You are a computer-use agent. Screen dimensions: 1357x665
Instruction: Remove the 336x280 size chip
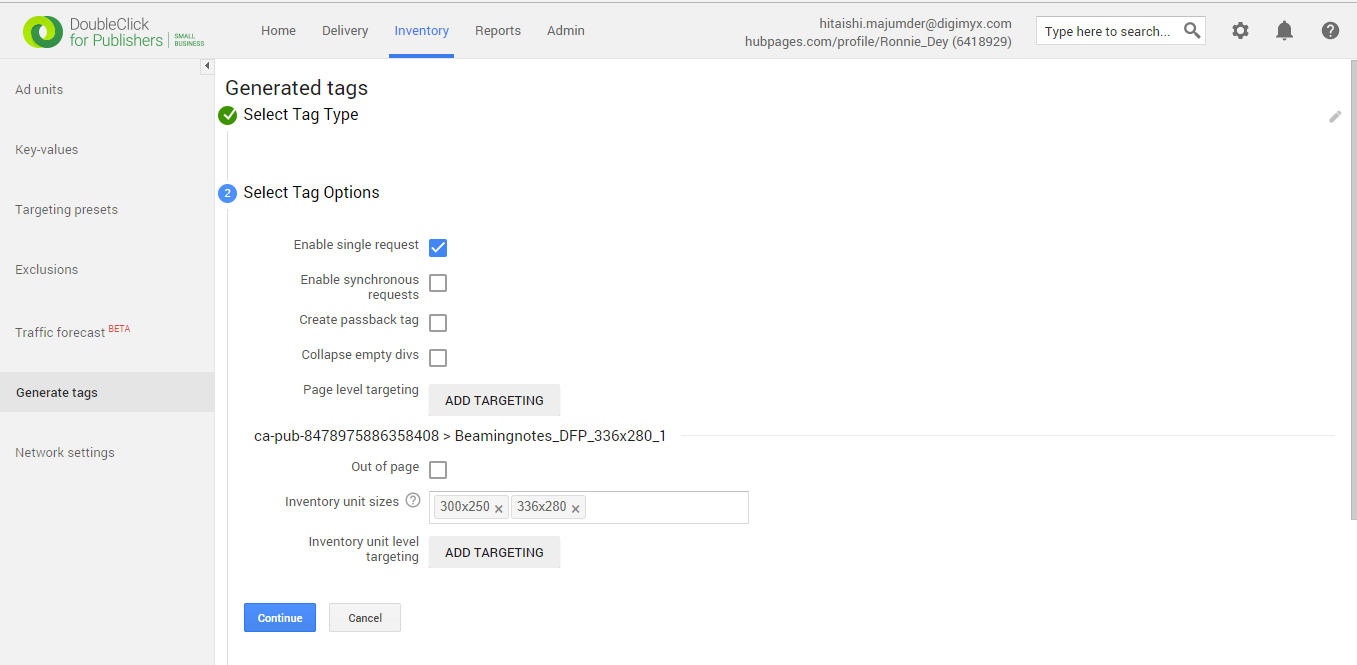click(x=575, y=508)
